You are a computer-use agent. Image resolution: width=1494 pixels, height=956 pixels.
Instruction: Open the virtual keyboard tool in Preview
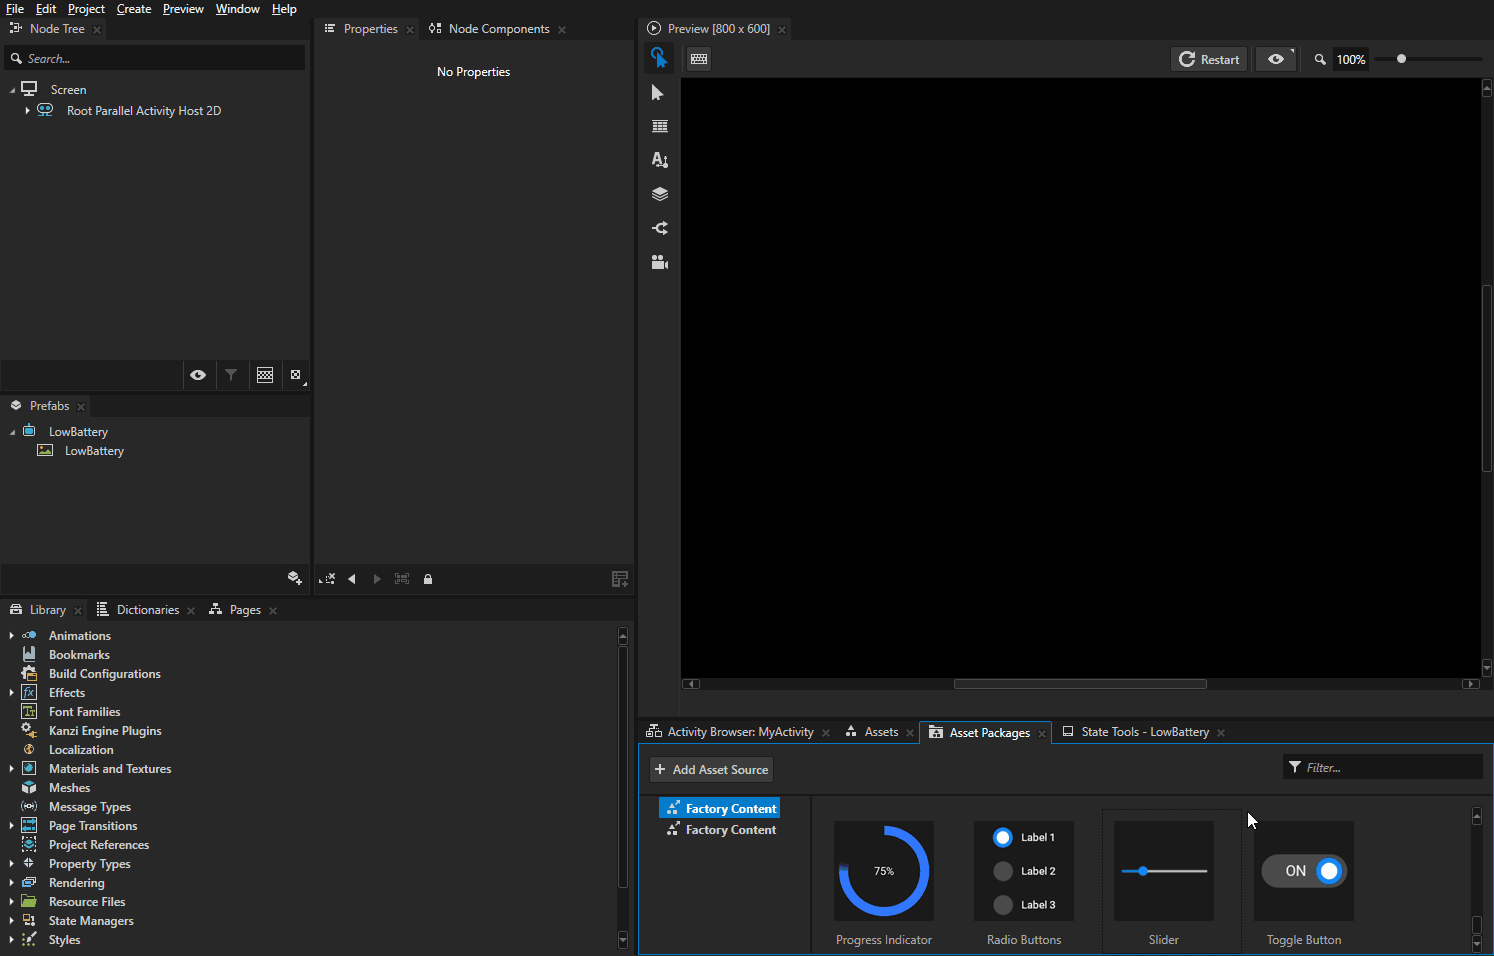(698, 59)
